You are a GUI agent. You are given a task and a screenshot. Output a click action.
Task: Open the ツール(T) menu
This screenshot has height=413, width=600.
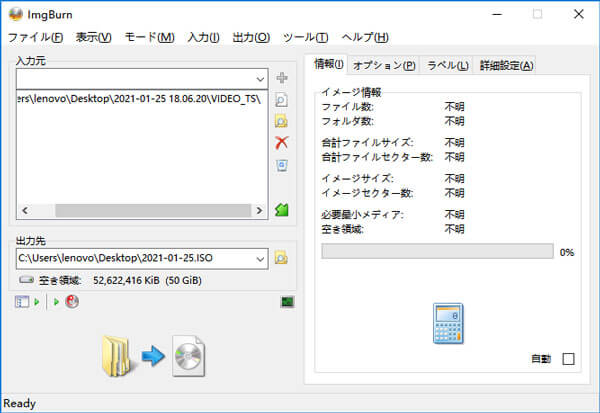(x=306, y=38)
